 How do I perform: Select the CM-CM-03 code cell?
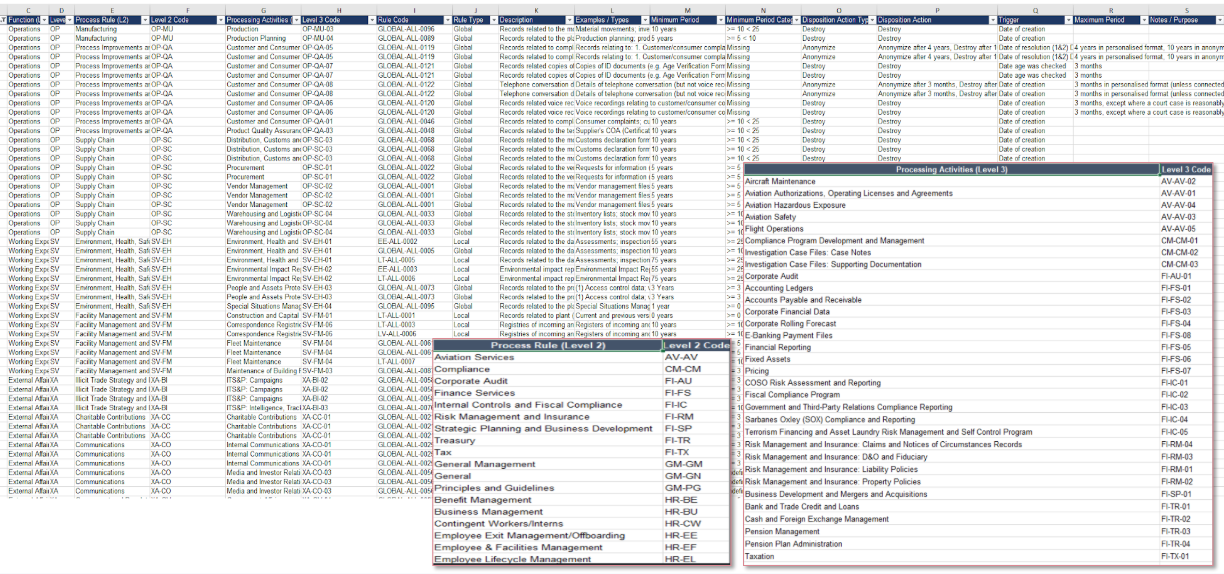click(1185, 265)
